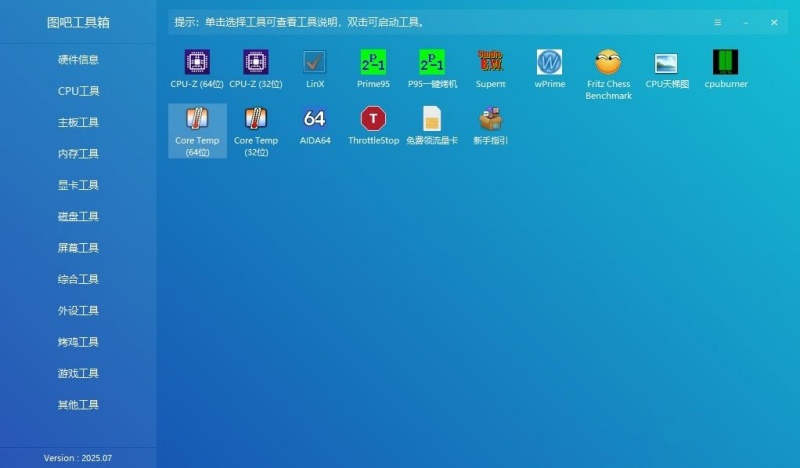Switch to CPU工具 category

[x=78, y=91]
